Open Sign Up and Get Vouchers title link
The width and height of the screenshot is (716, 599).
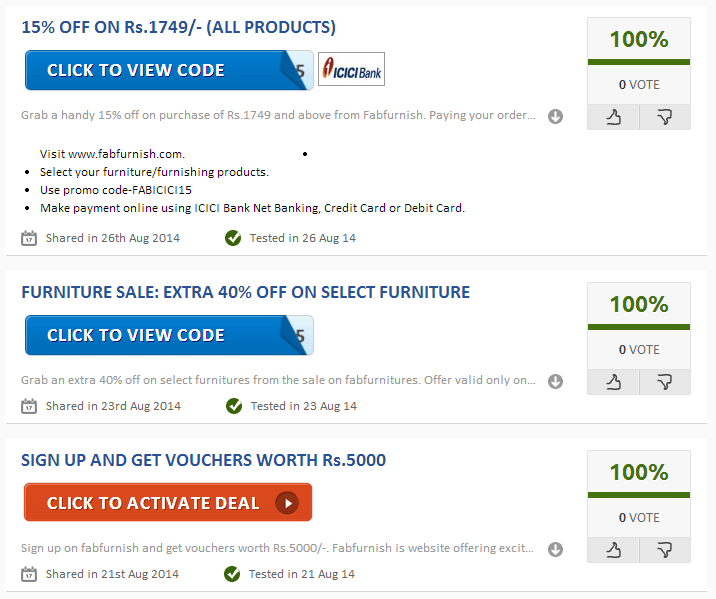pos(203,460)
